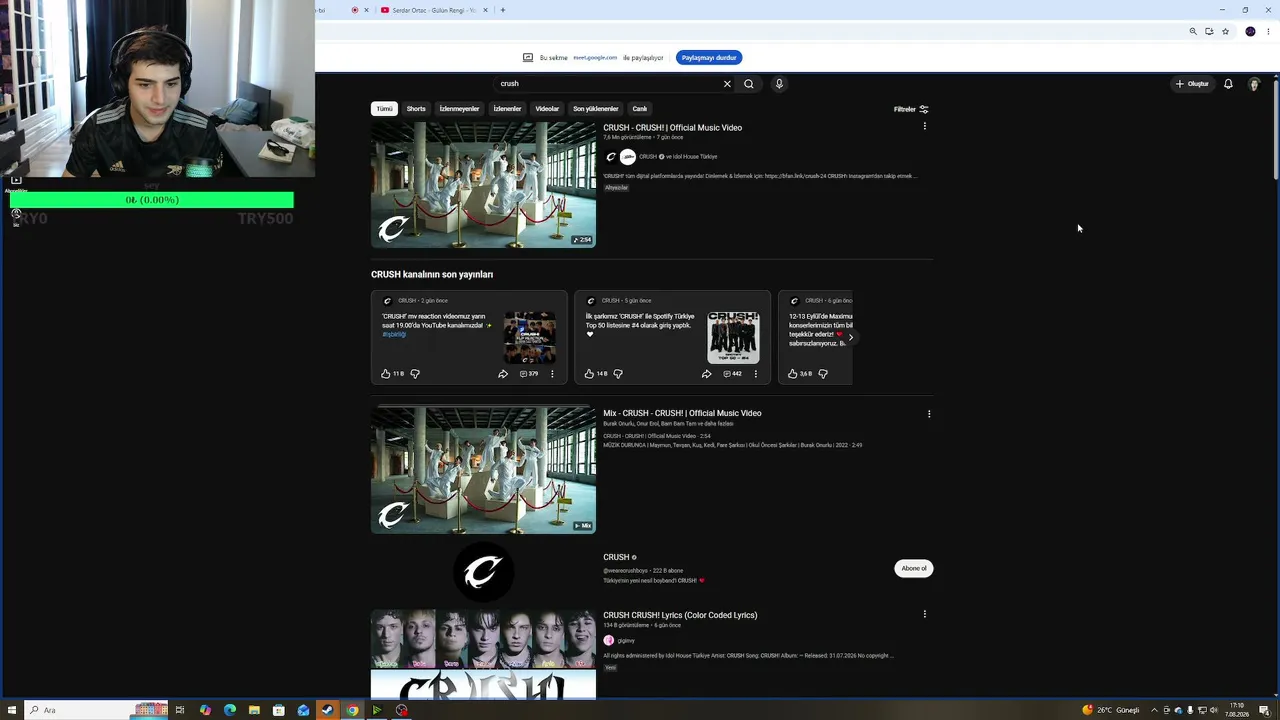1280x720 pixels.
Task: Click the YouTube search magnifier button
Action: point(748,84)
